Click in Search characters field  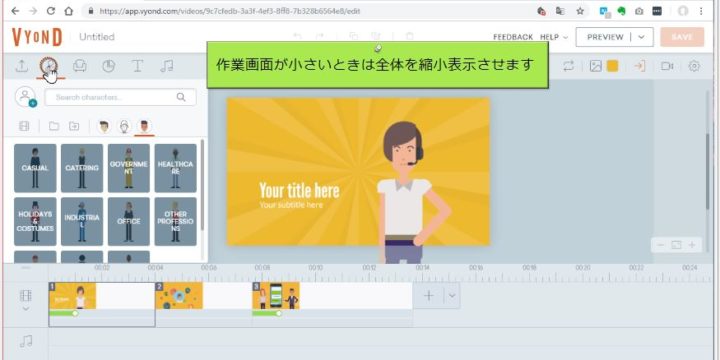tap(120, 97)
